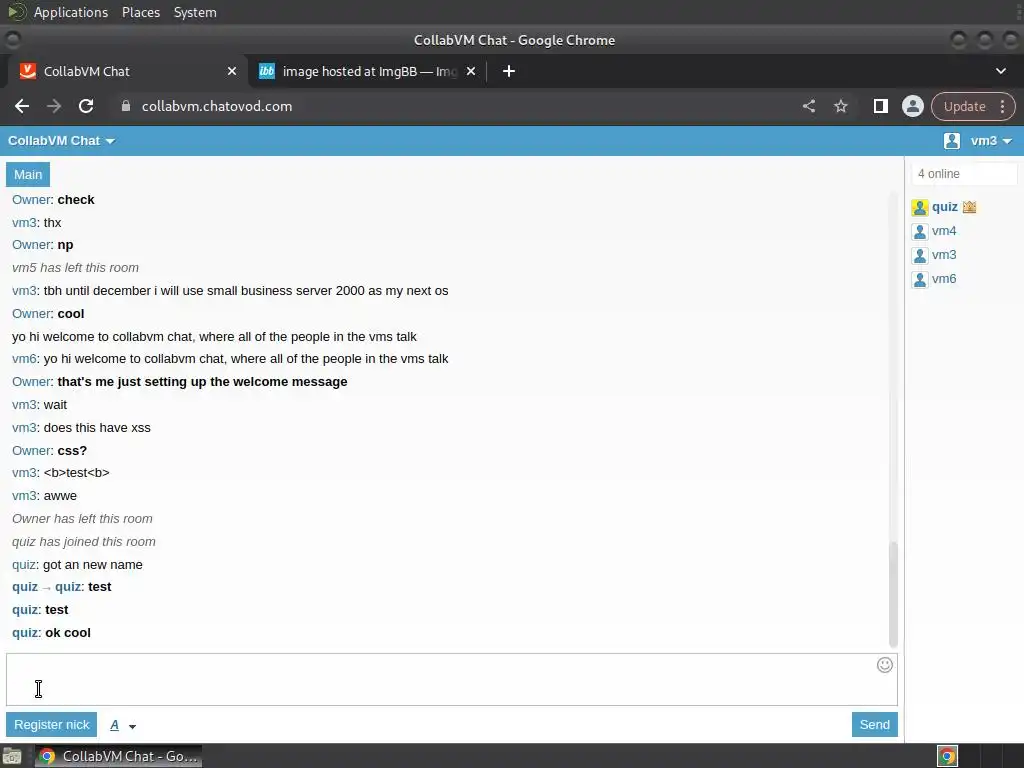Share this page via the share icon
1024x768 pixels.
pyautogui.click(x=809, y=106)
